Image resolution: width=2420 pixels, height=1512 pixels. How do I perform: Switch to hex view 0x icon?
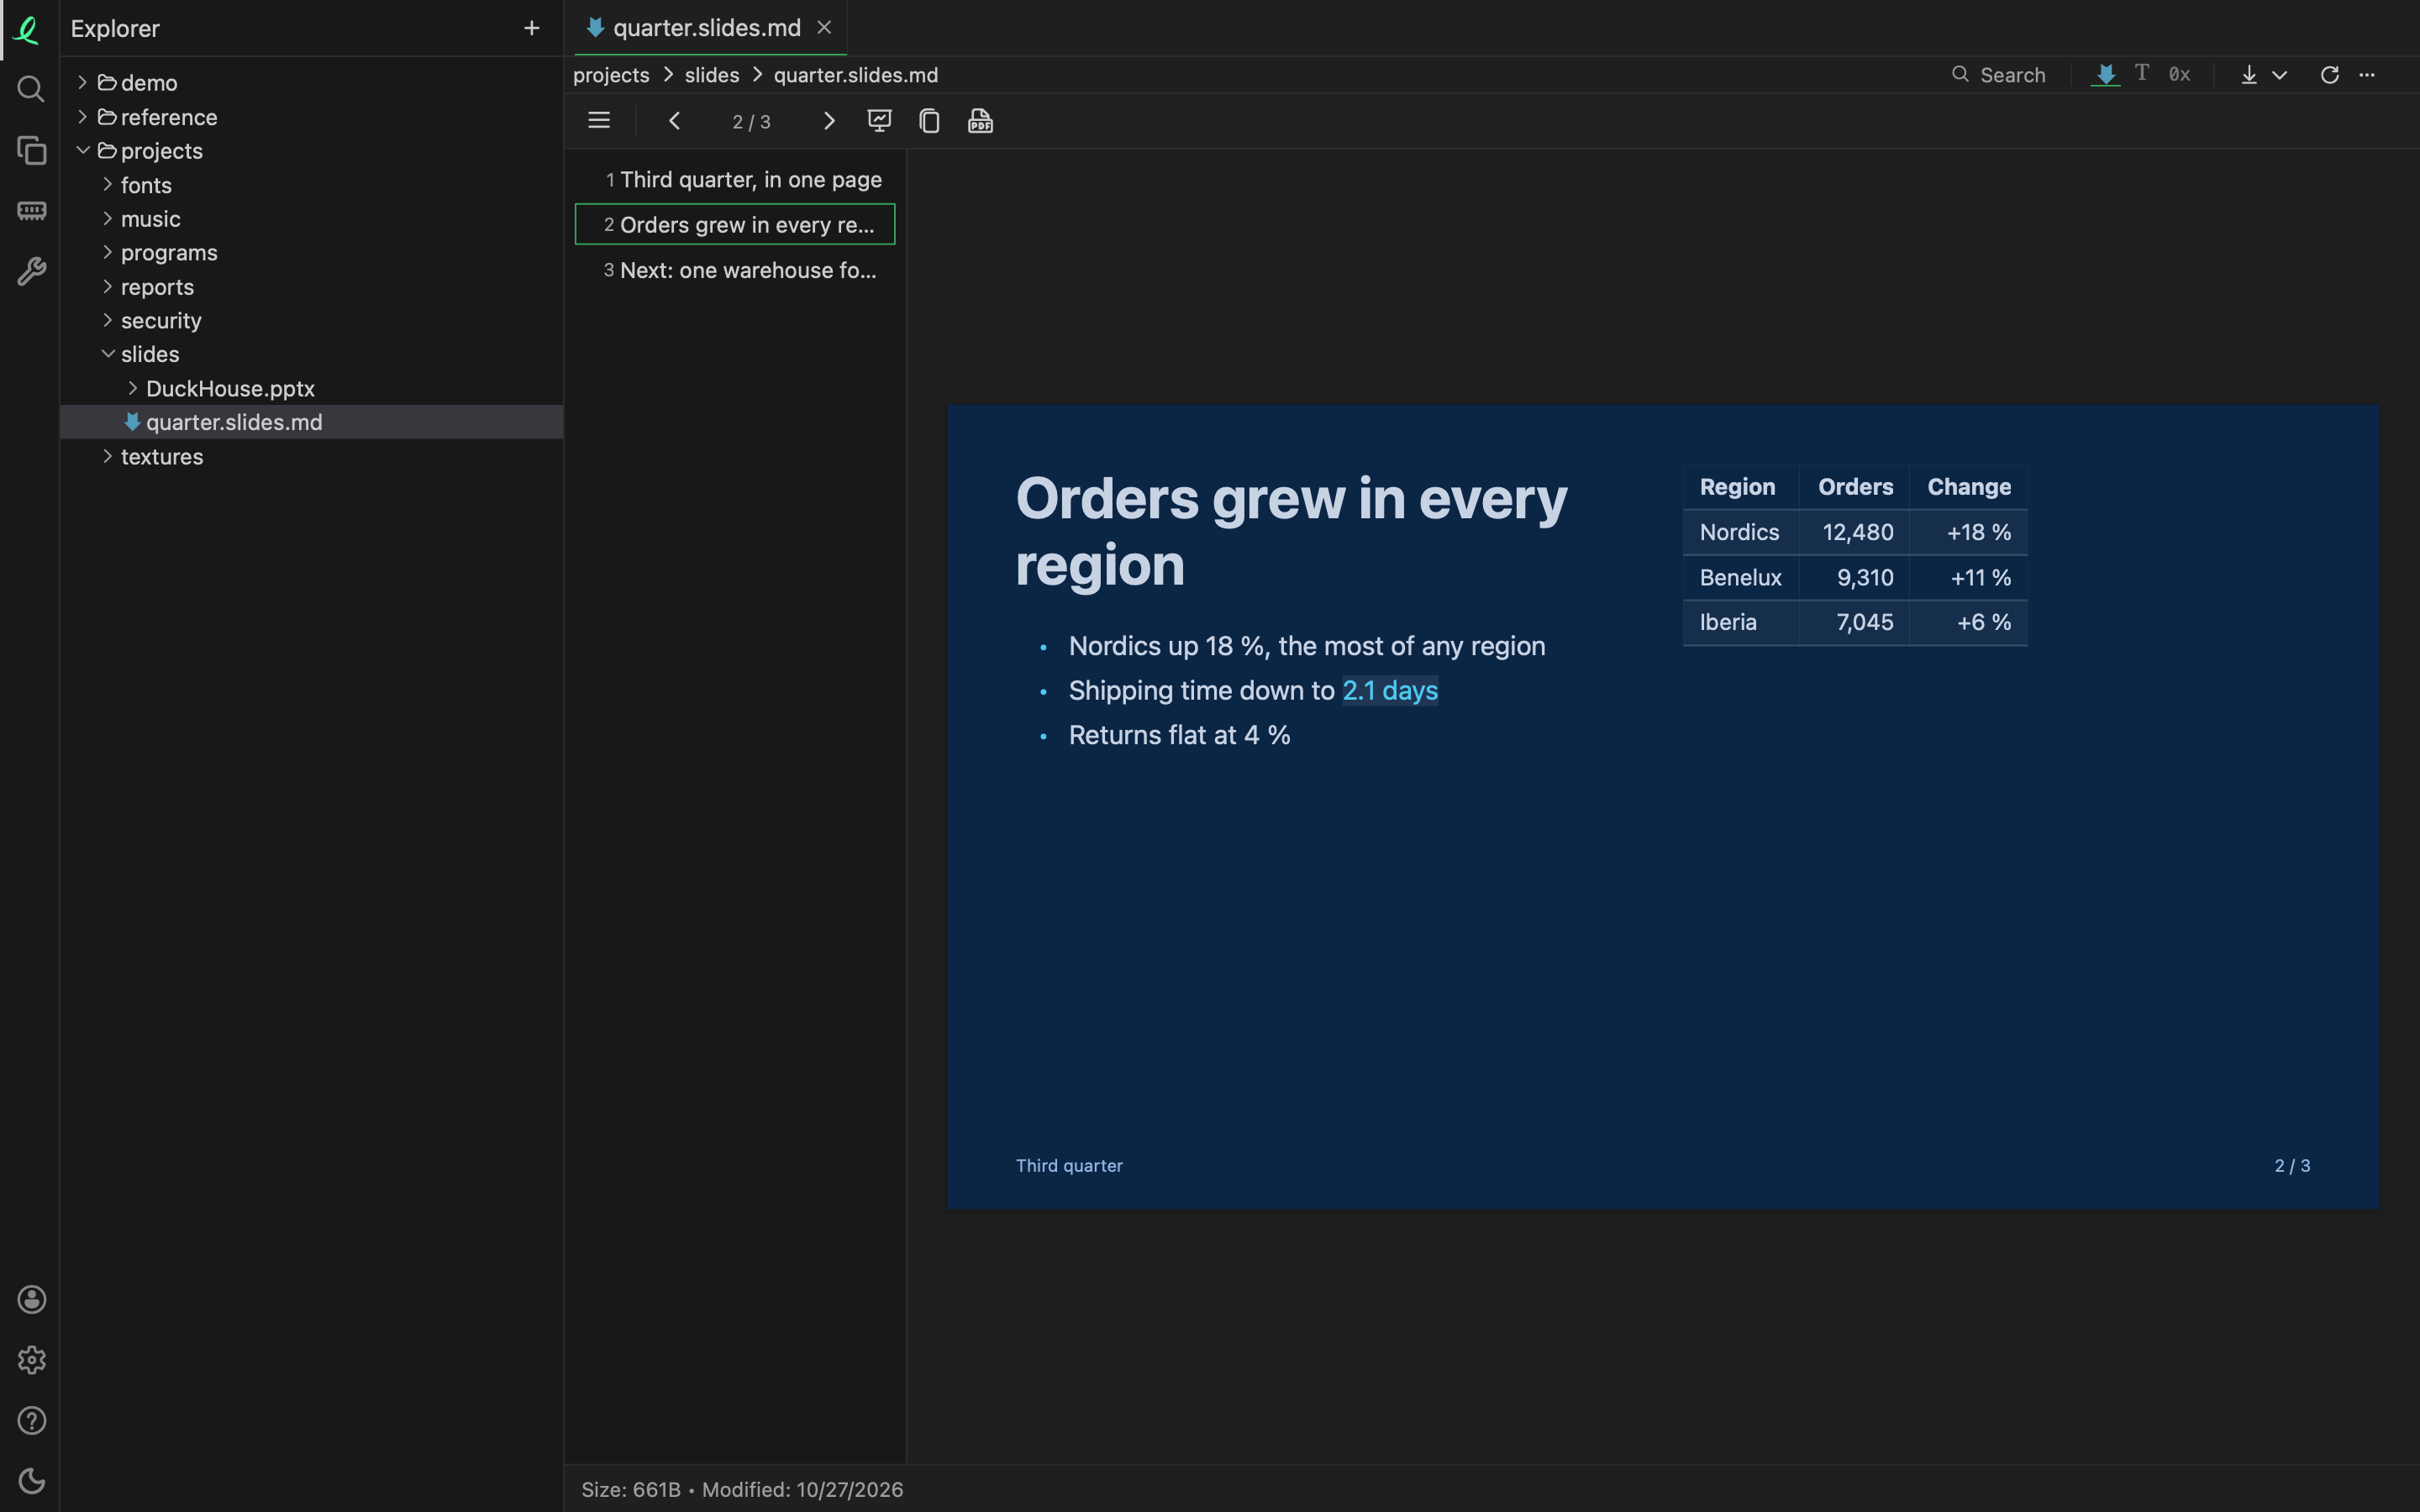click(x=2180, y=74)
